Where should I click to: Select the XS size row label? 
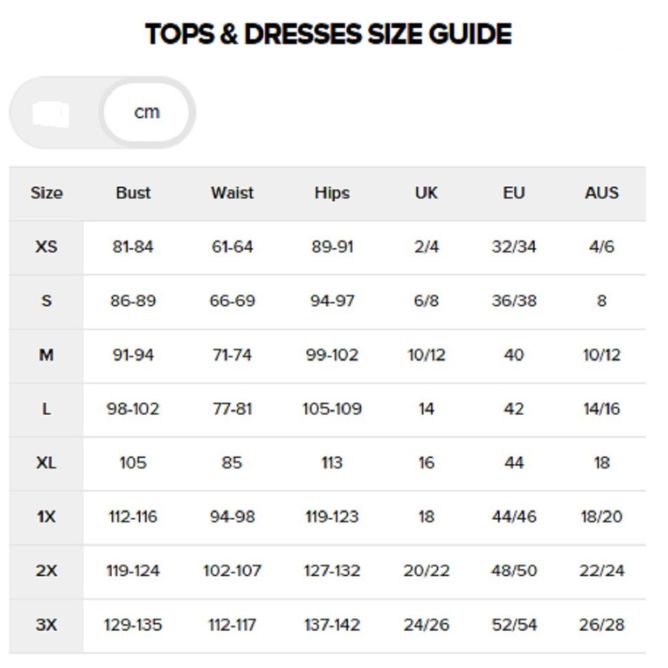tap(46, 247)
